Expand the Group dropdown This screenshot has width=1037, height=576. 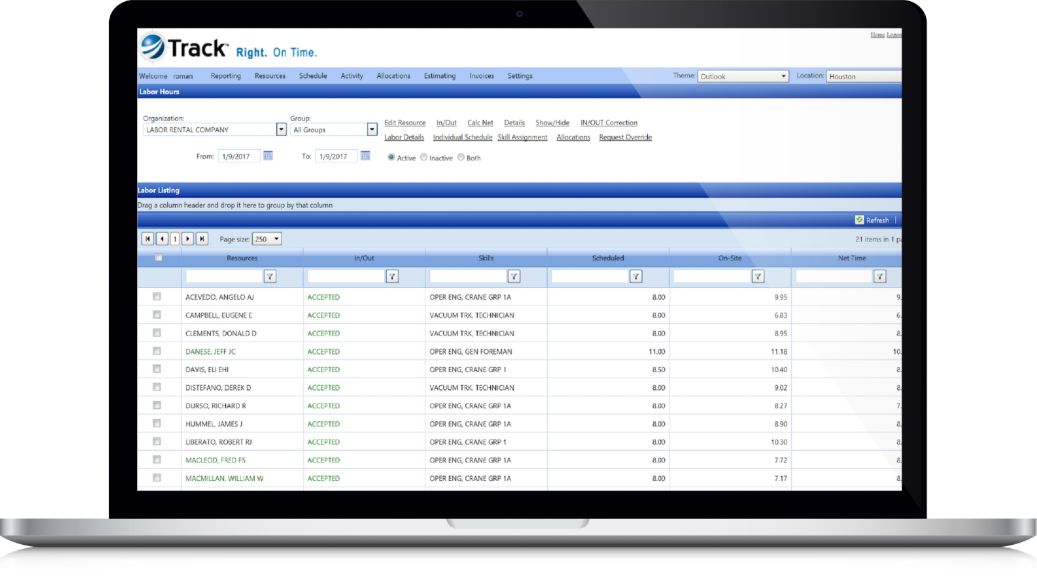[x=372, y=130]
